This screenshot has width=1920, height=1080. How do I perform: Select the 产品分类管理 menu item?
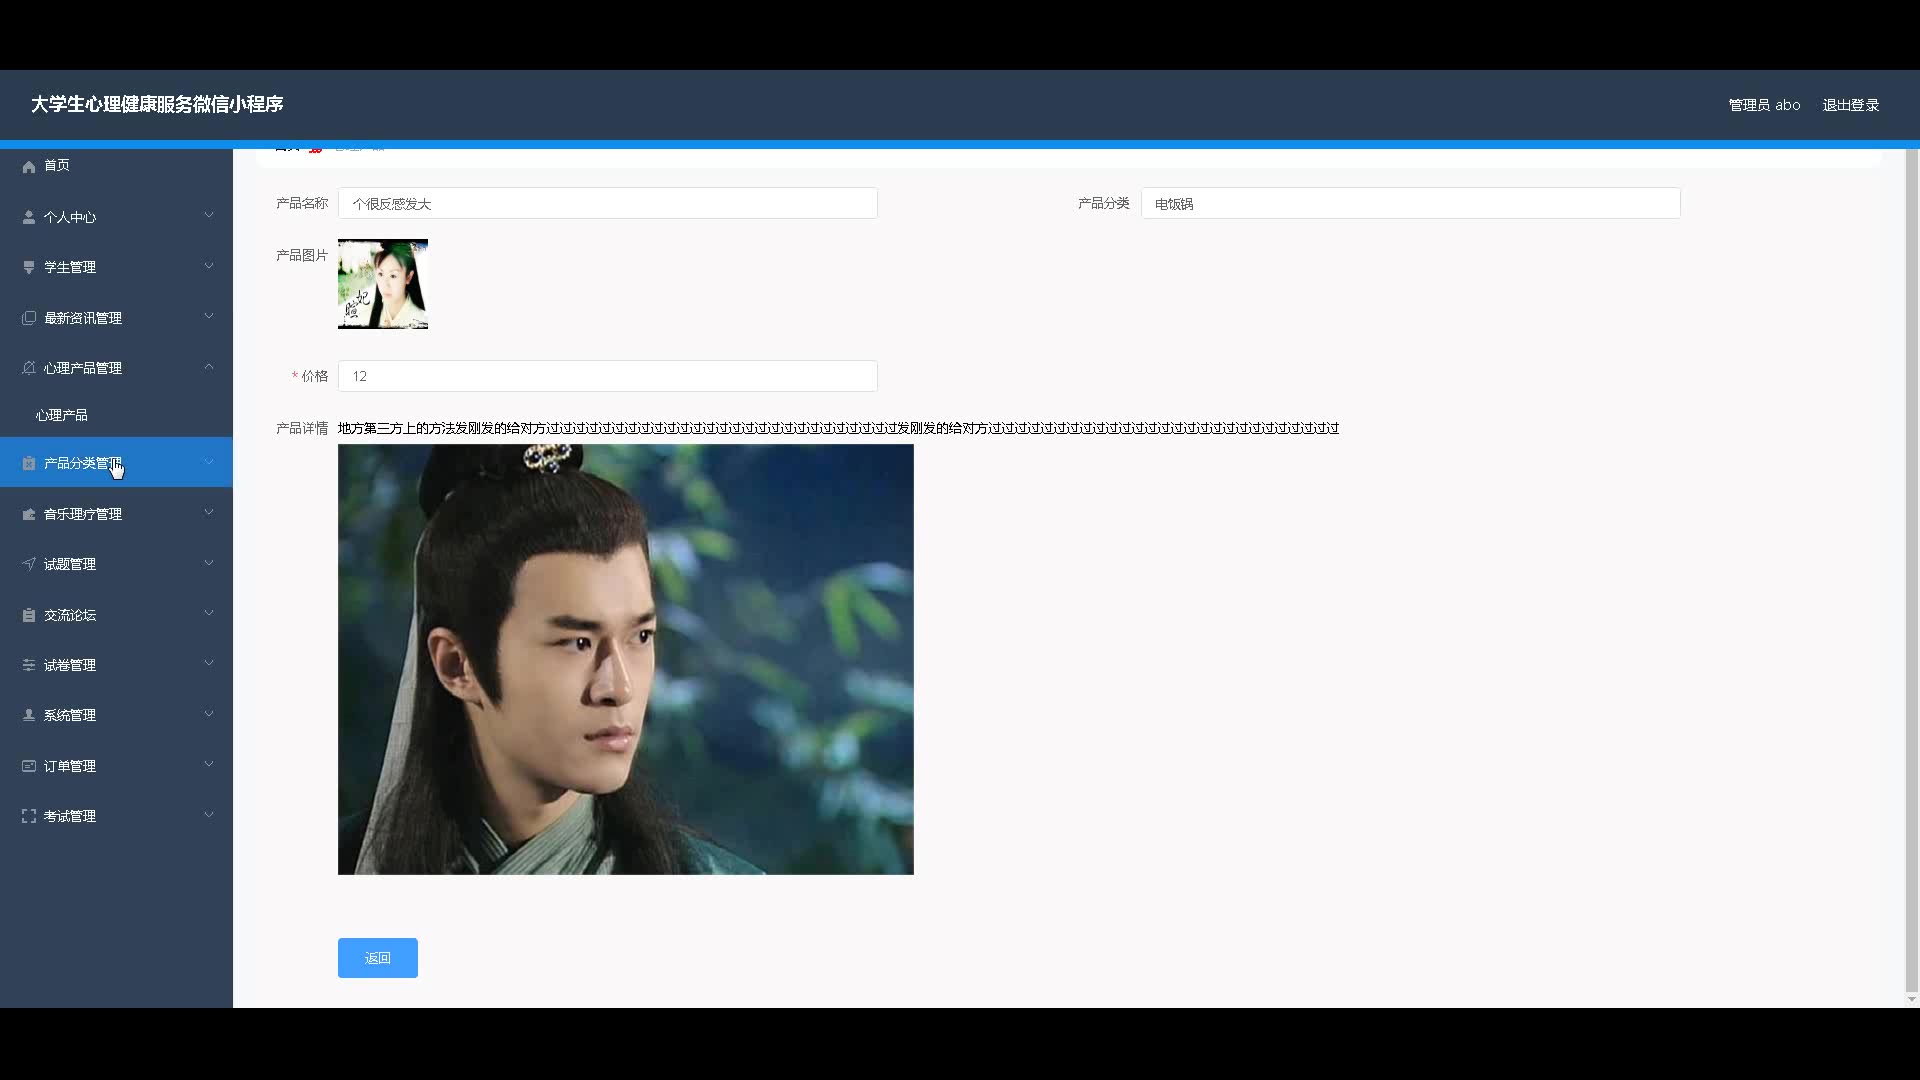coord(82,463)
